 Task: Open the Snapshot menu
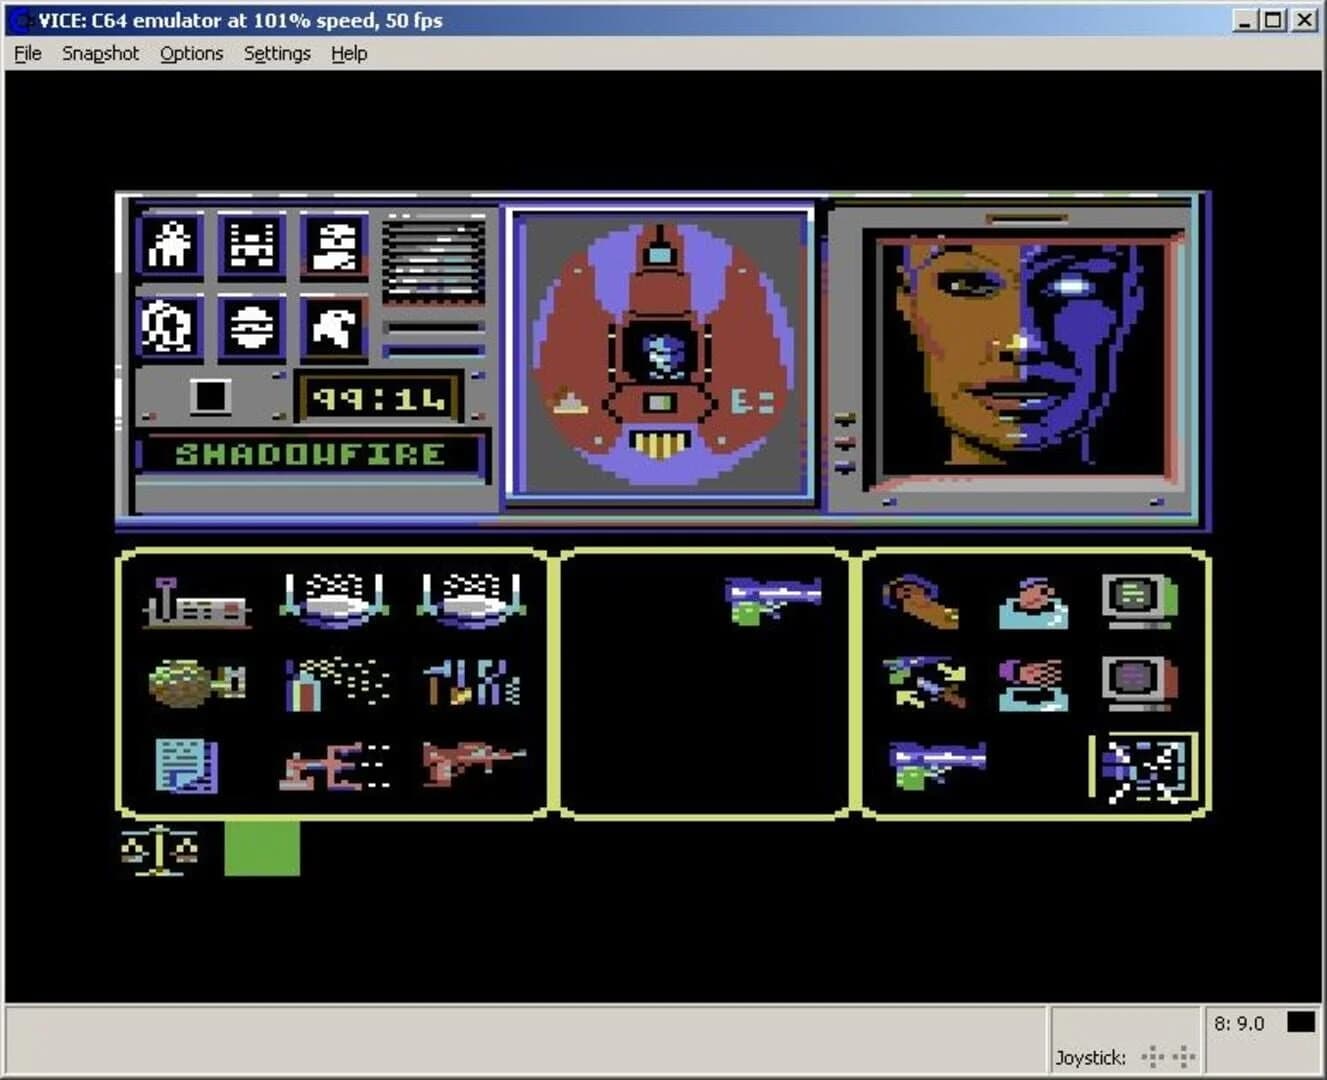(x=100, y=53)
